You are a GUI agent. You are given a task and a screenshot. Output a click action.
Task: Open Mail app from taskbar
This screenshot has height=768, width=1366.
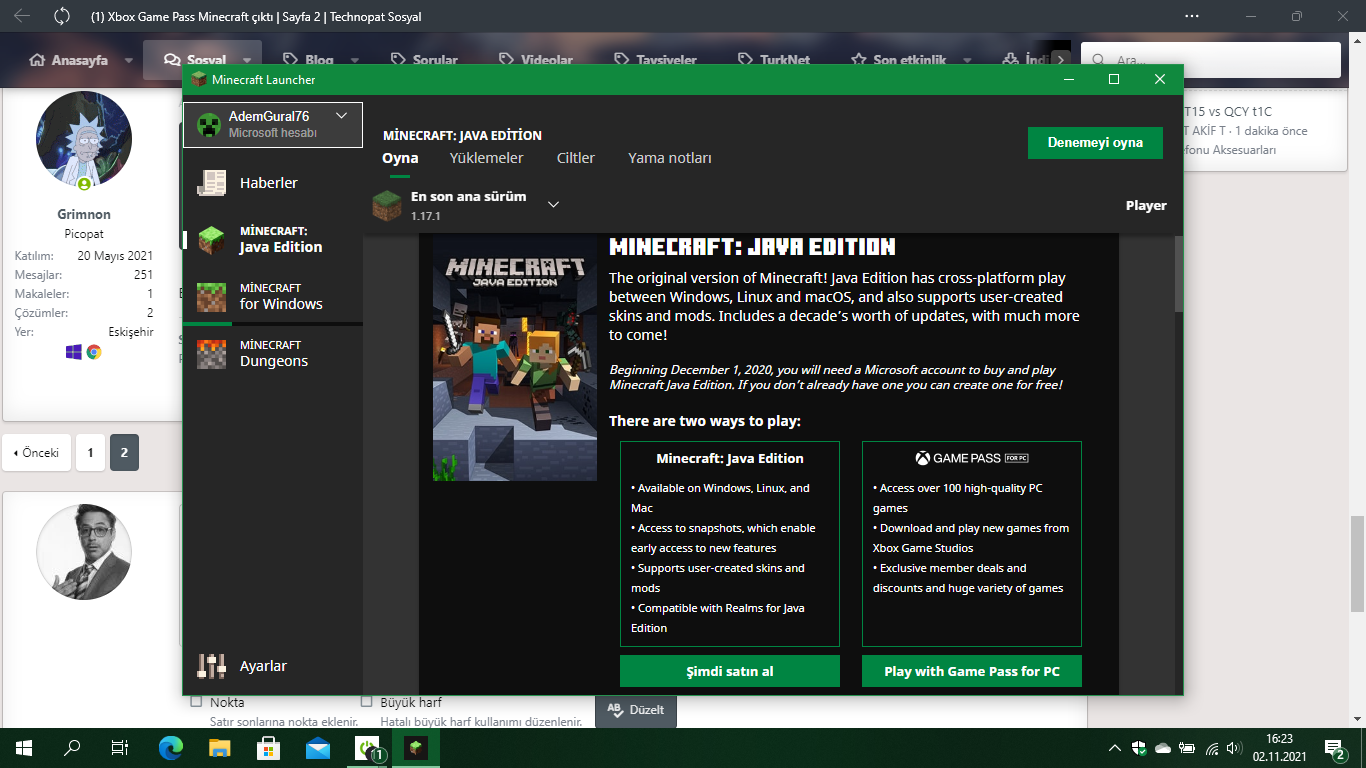click(318, 747)
